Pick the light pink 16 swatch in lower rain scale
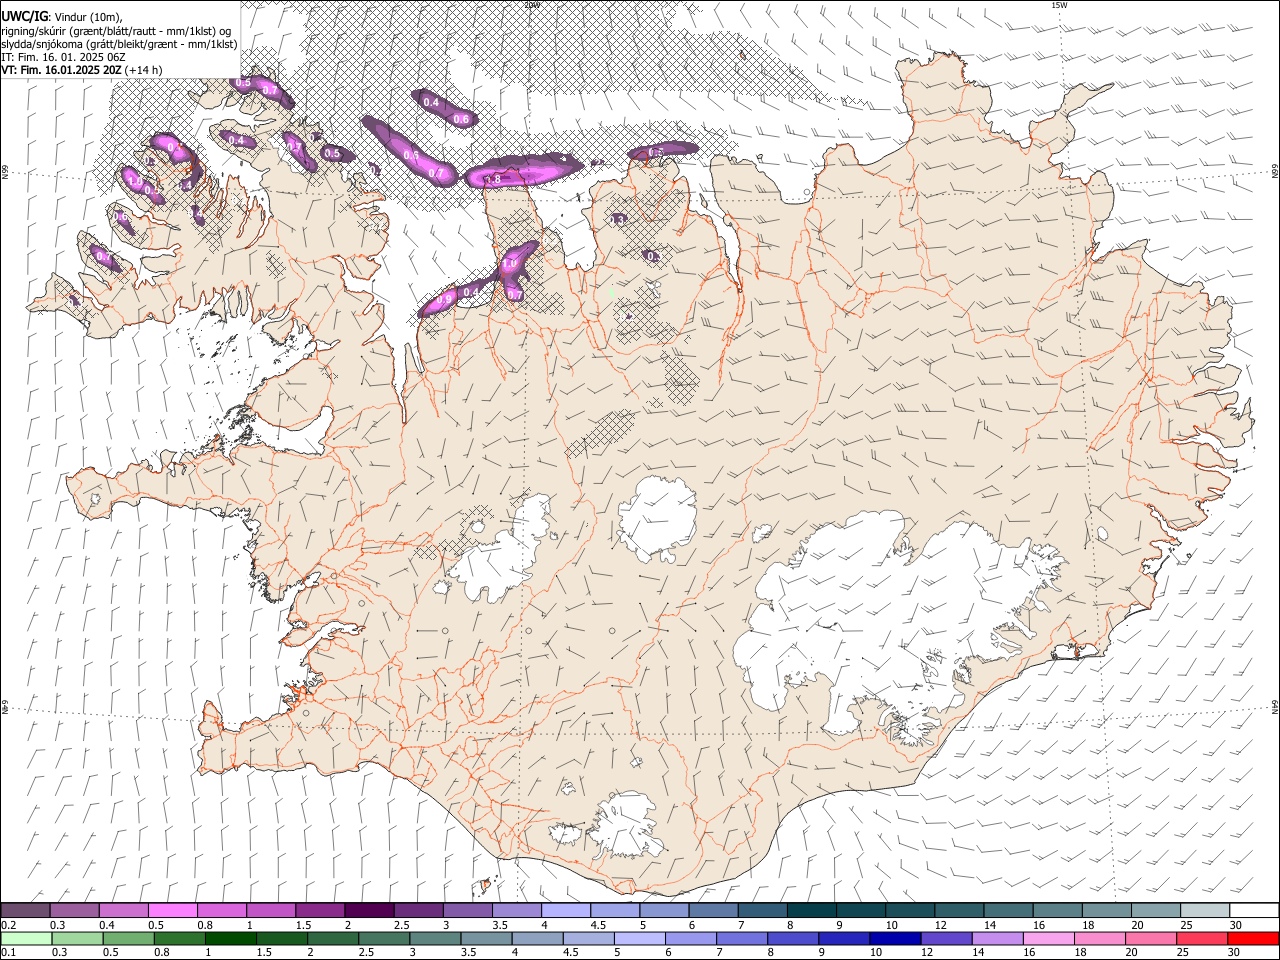Image resolution: width=1280 pixels, height=960 pixels. point(1047,938)
